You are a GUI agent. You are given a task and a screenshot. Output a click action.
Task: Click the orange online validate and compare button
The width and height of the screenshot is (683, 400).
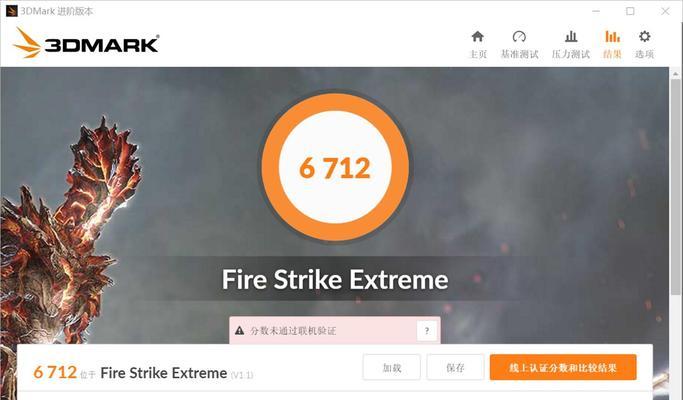coord(563,367)
